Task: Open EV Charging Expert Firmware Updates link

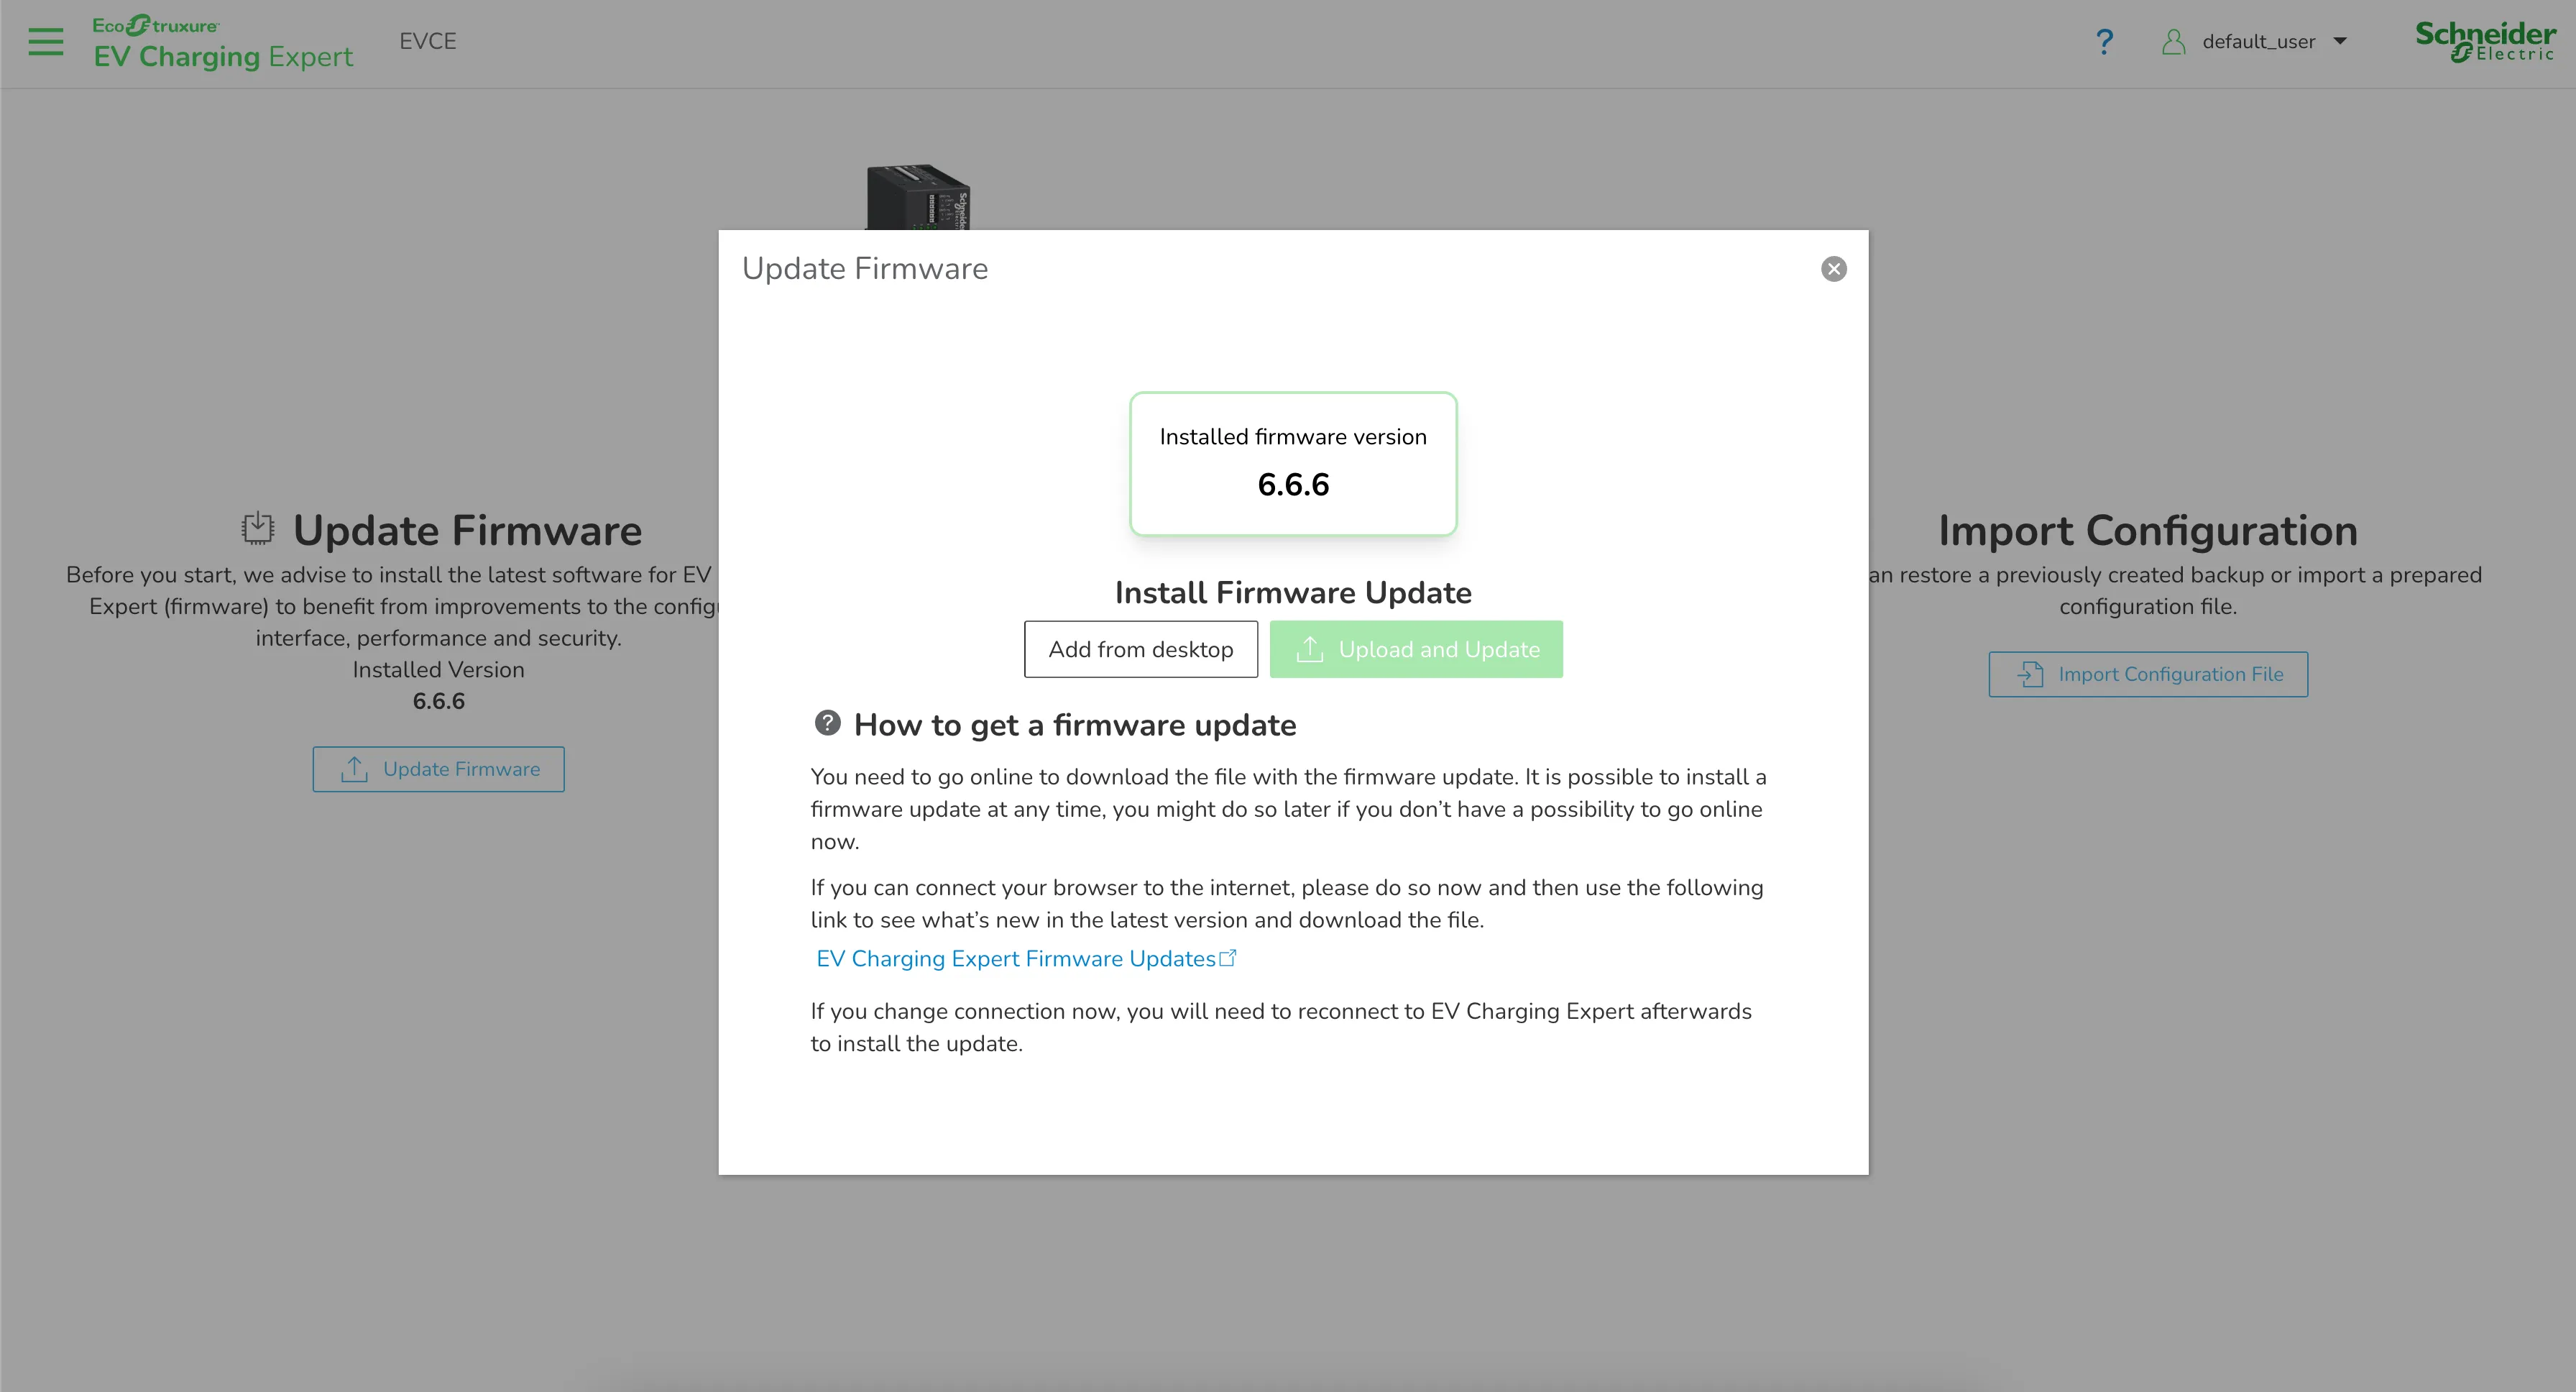Action: point(1016,958)
